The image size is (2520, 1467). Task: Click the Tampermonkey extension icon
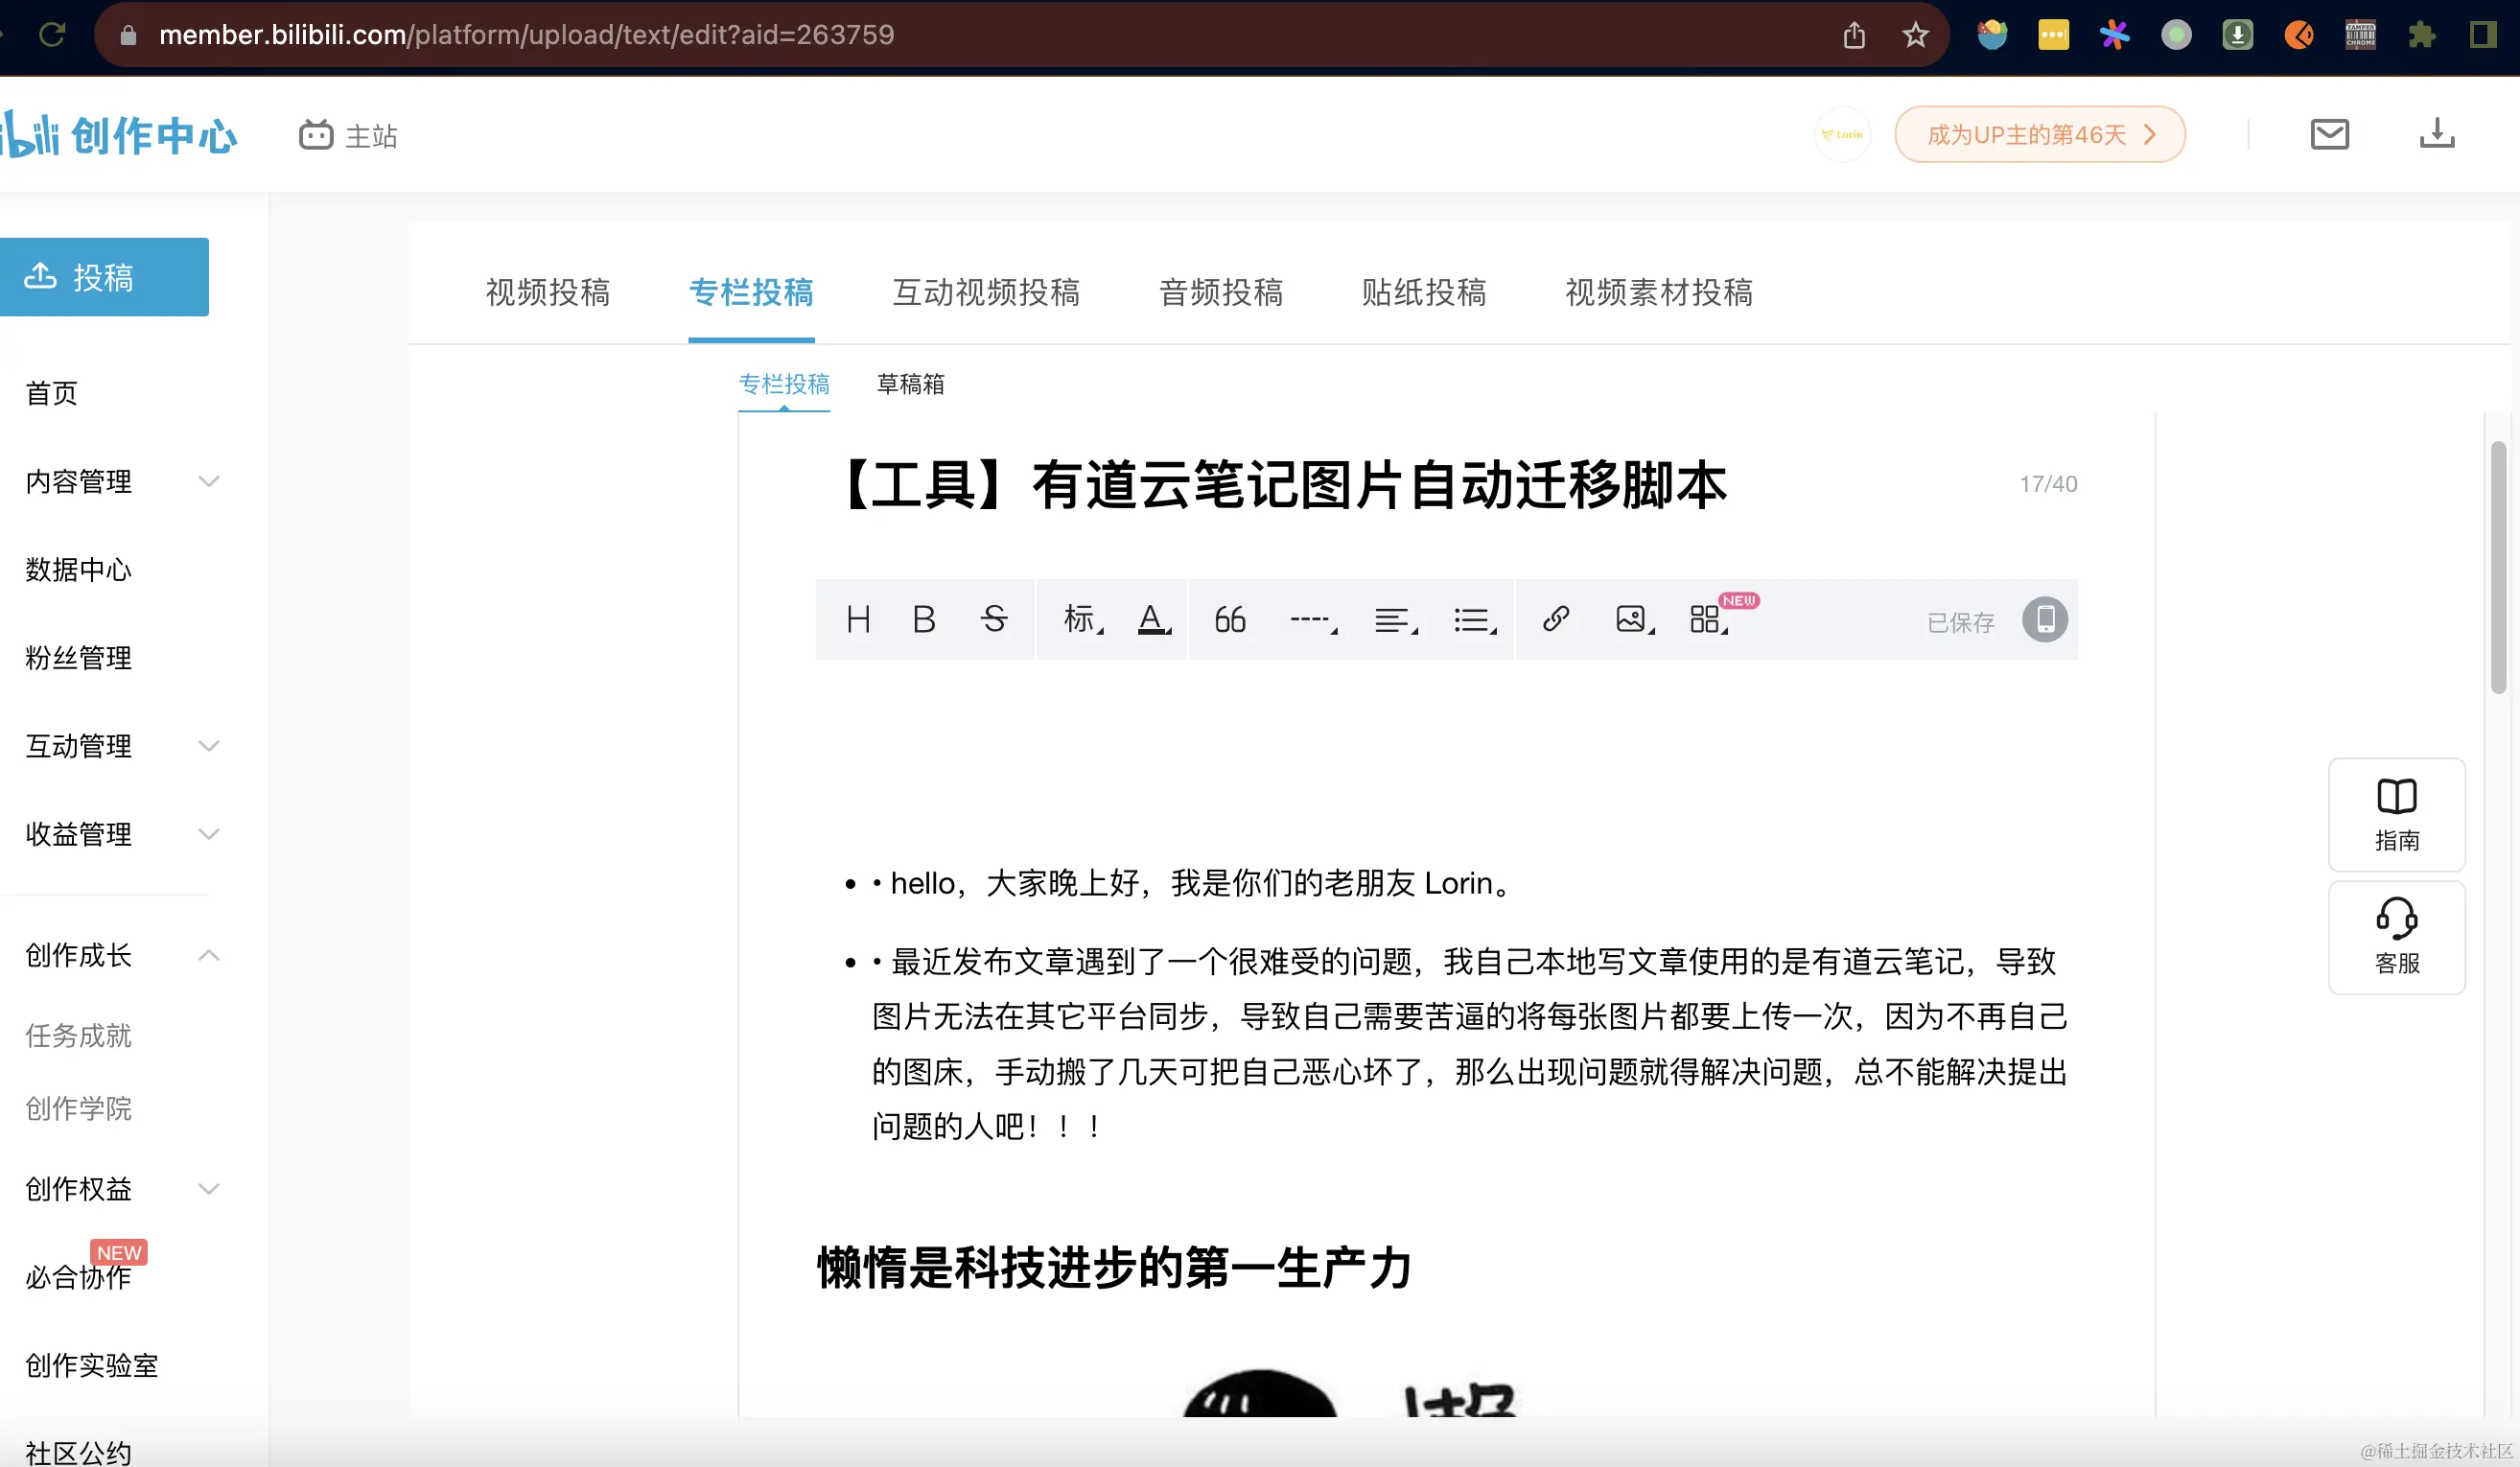2360,35
